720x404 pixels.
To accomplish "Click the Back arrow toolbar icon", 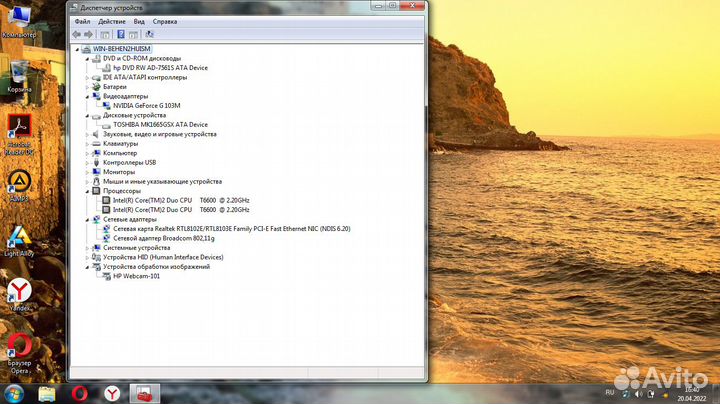I will click(77, 34).
